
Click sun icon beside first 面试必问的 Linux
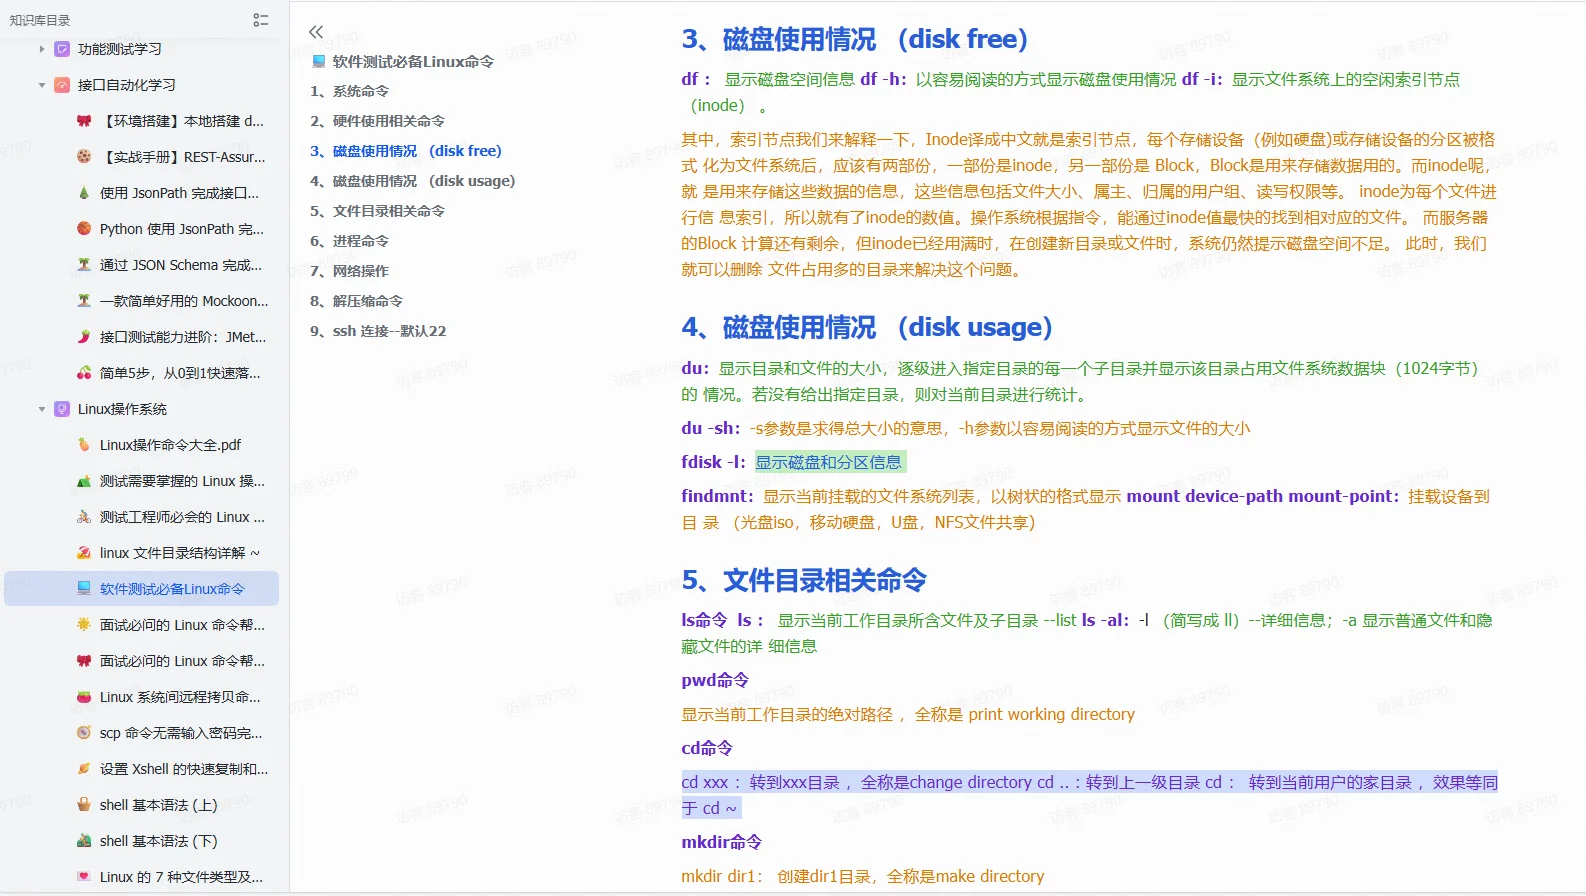[84, 625]
